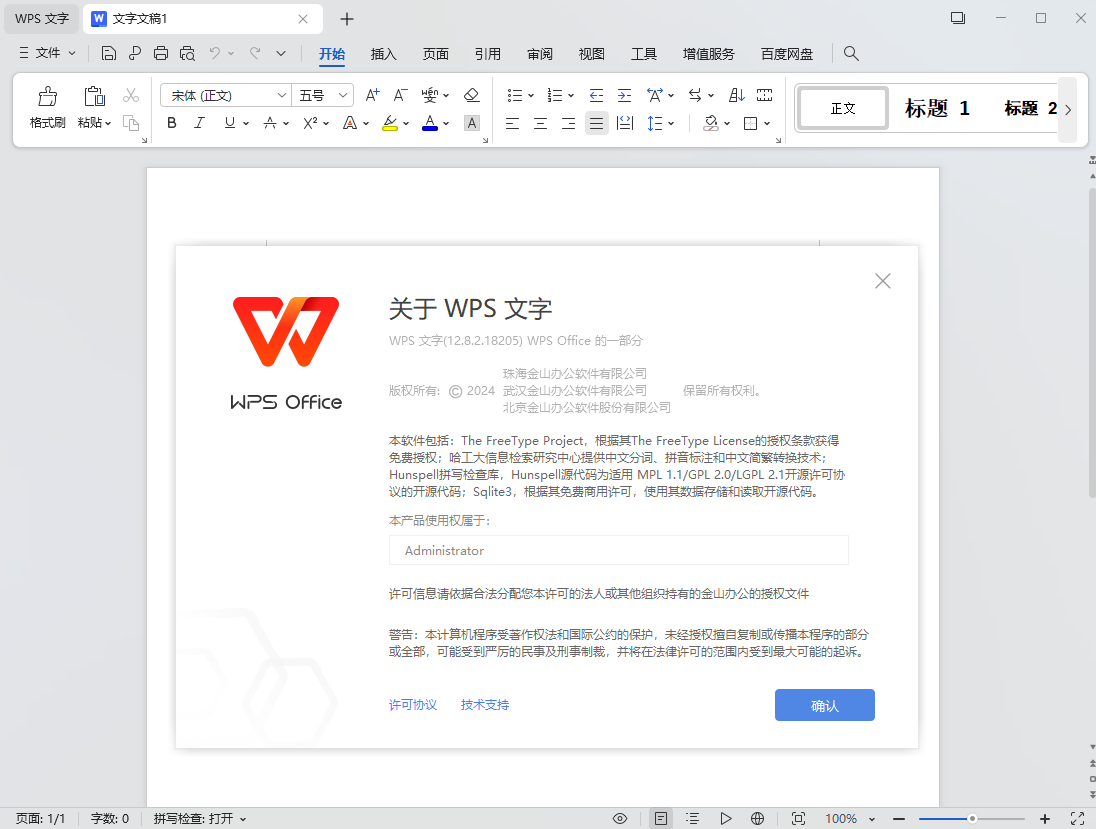Click the Borders icon in paragraph group
Screen dimensions: 1096x829
(751, 124)
